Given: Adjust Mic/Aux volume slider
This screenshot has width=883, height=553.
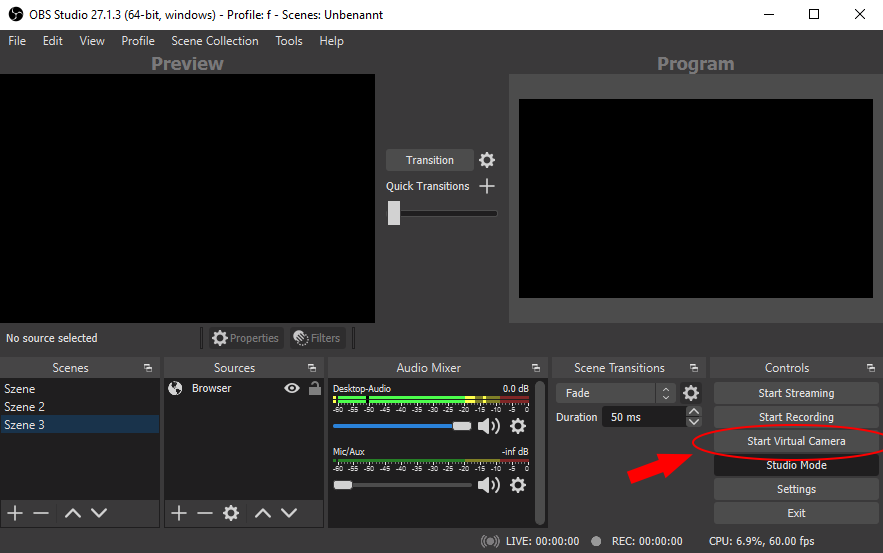Looking at the screenshot, I should [402, 485].
